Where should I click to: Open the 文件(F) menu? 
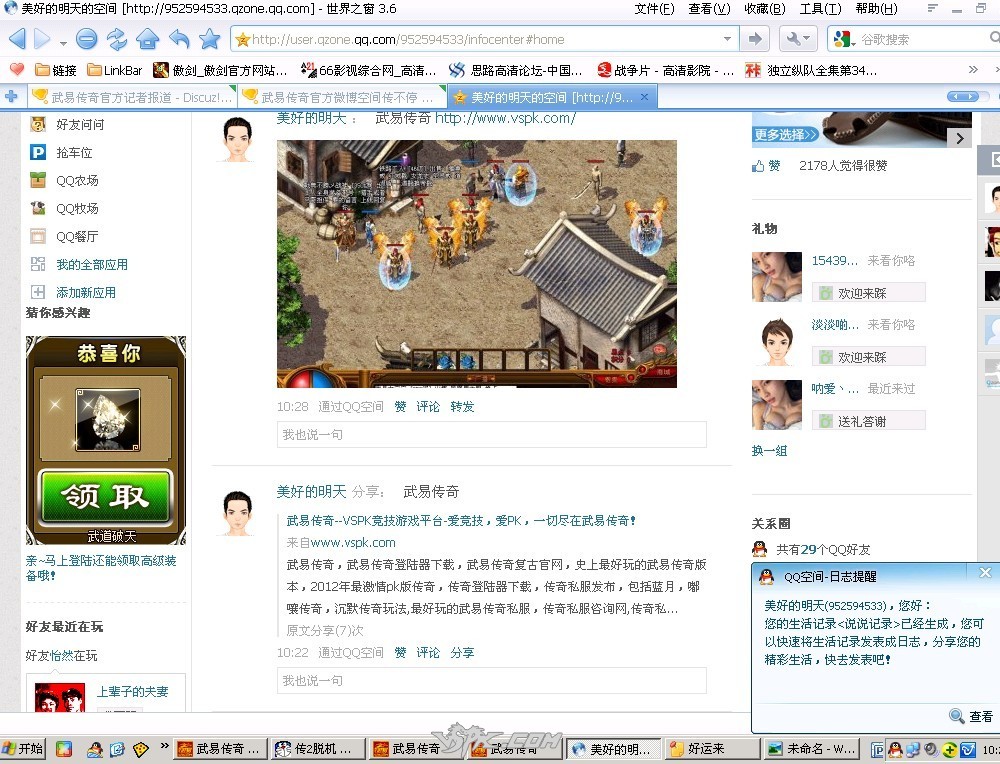(654, 8)
